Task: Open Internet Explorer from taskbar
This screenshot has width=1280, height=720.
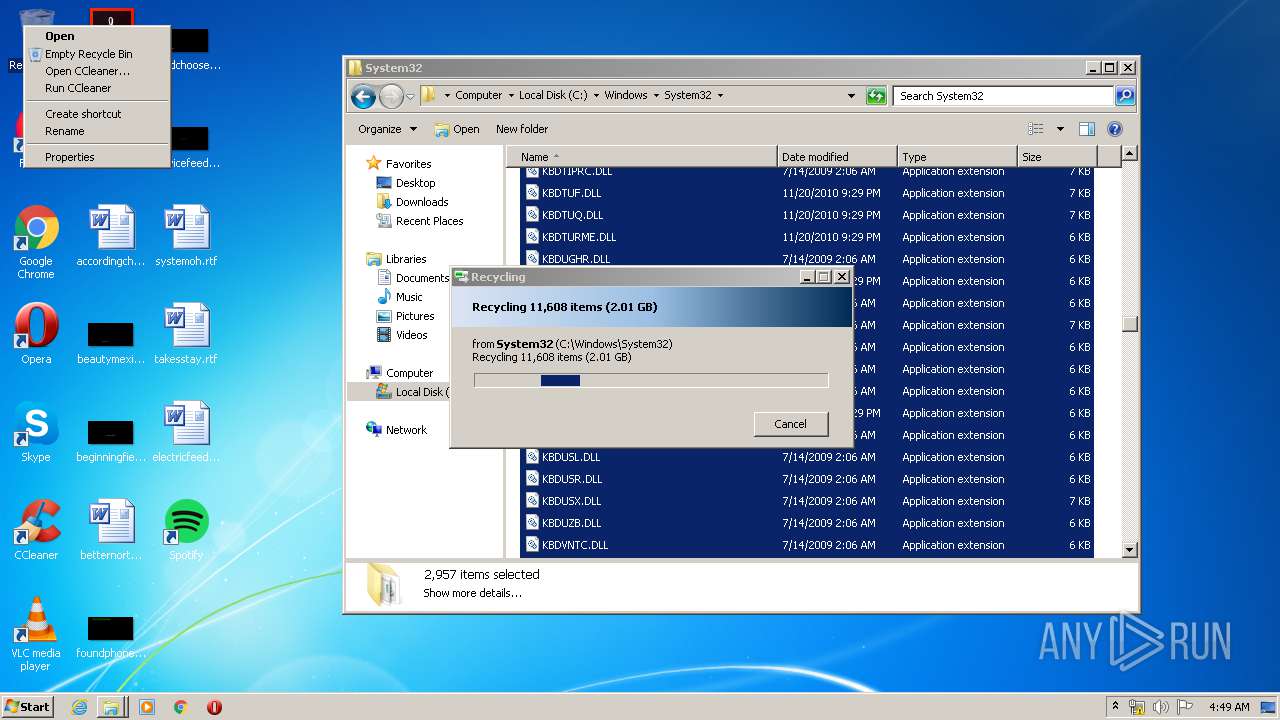Action: click(x=79, y=707)
